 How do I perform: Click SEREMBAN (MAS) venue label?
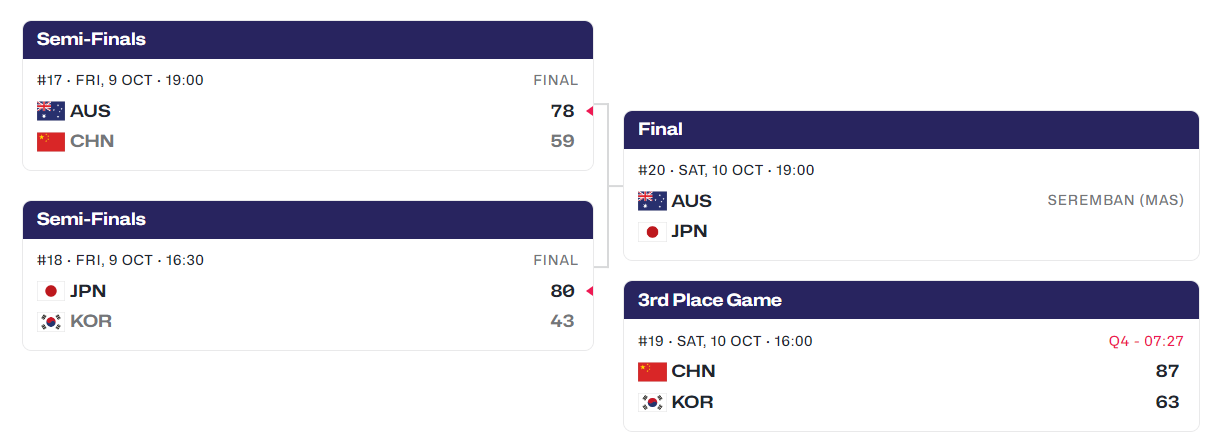click(x=1116, y=200)
